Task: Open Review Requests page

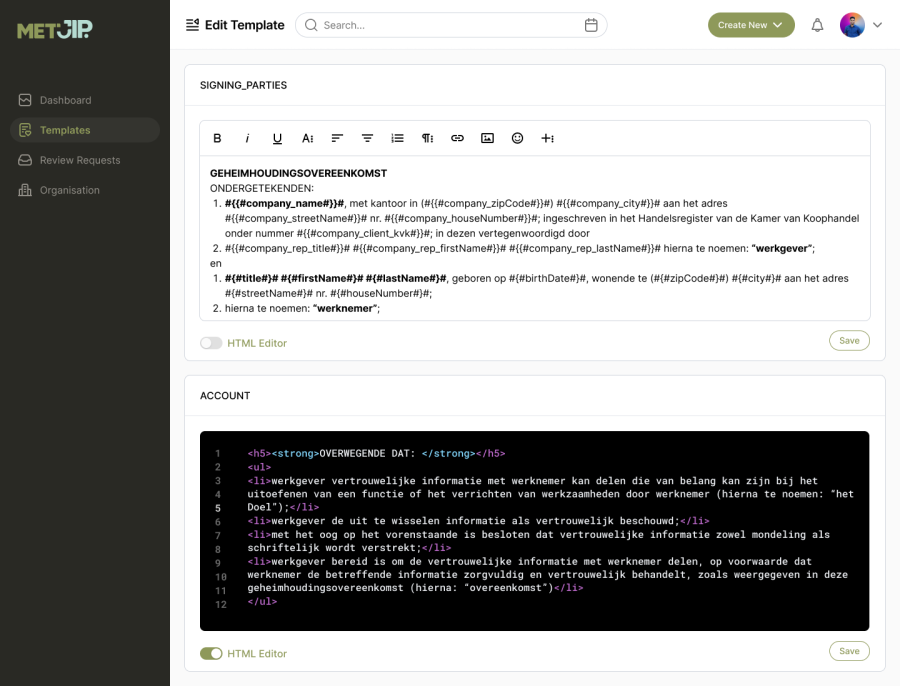Action: pos(85,160)
